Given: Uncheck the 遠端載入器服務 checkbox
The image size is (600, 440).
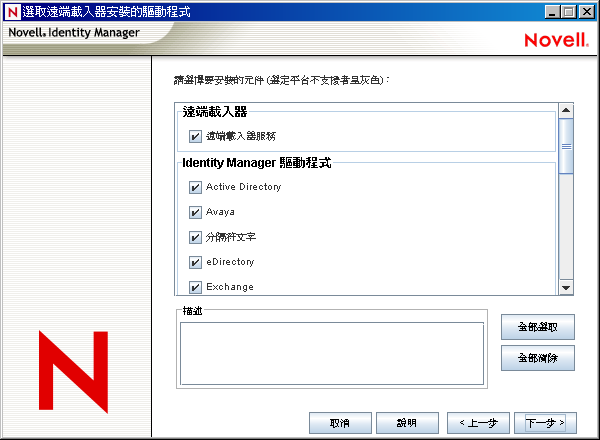Looking at the screenshot, I should [x=195, y=136].
